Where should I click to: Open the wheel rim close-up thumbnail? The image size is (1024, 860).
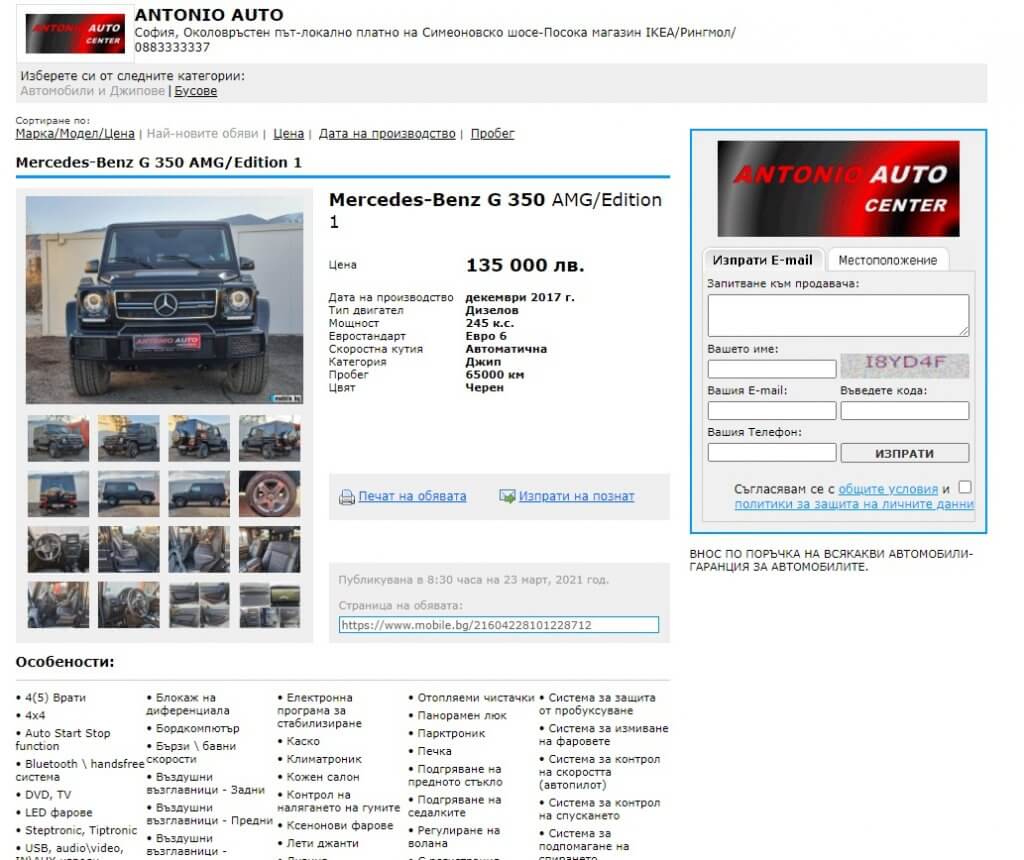[x=270, y=494]
